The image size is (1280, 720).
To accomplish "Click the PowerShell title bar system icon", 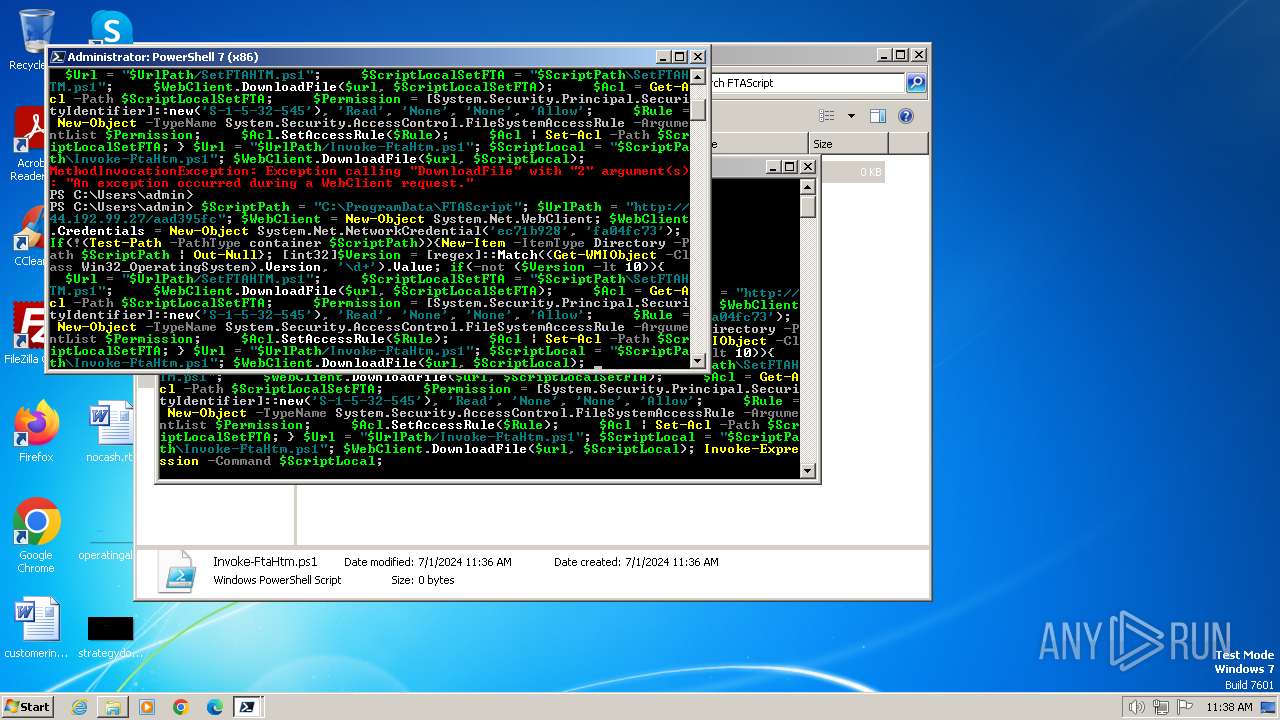I will 58,57.
